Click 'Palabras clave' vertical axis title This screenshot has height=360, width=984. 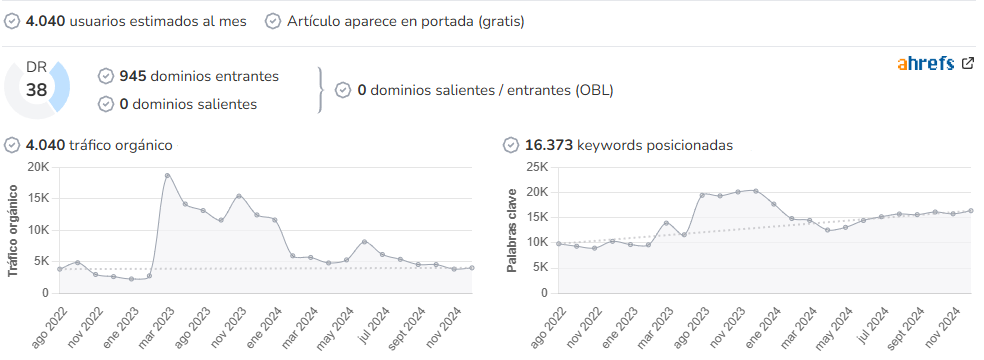[x=512, y=231]
